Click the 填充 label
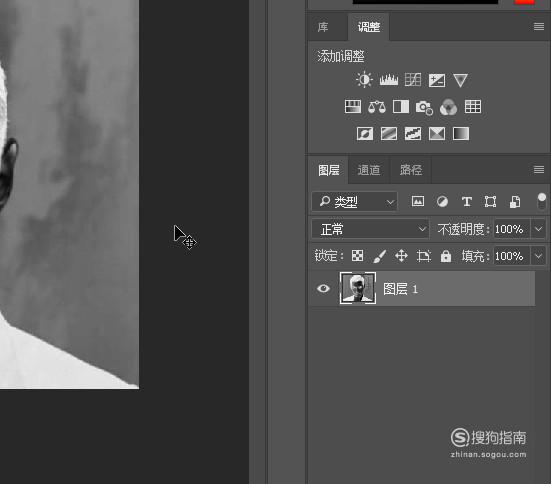Image resolution: width=551 pixels, height=484 pixels. coord(475,256)
